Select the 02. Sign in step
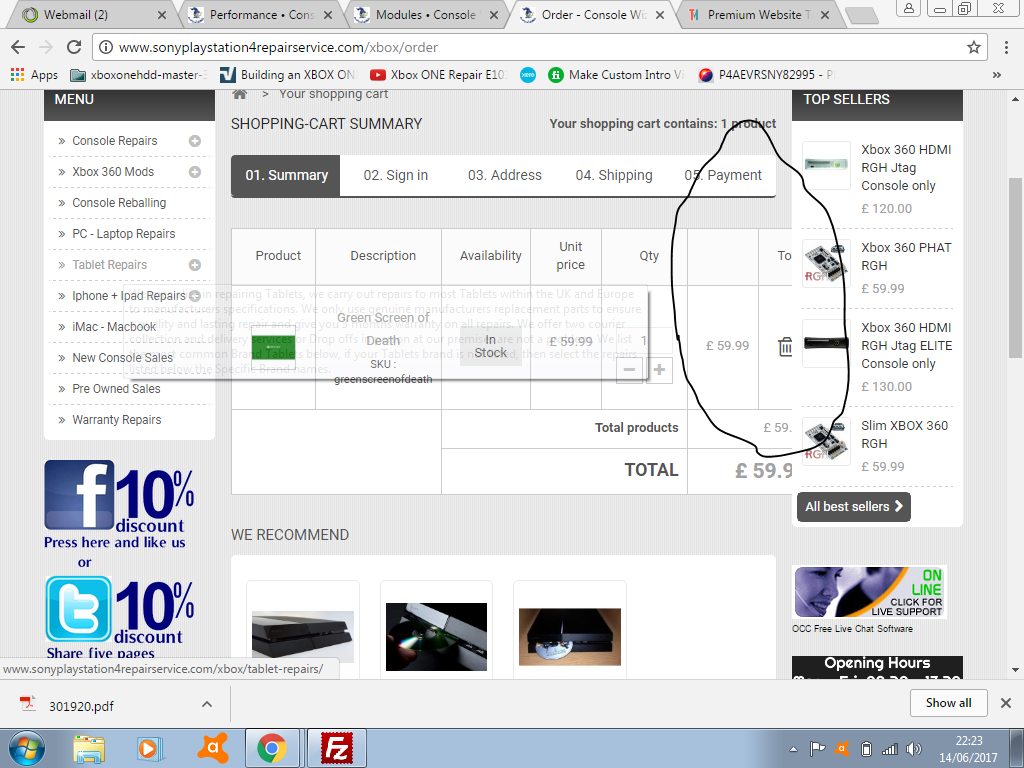 click(x=396, y=175)
